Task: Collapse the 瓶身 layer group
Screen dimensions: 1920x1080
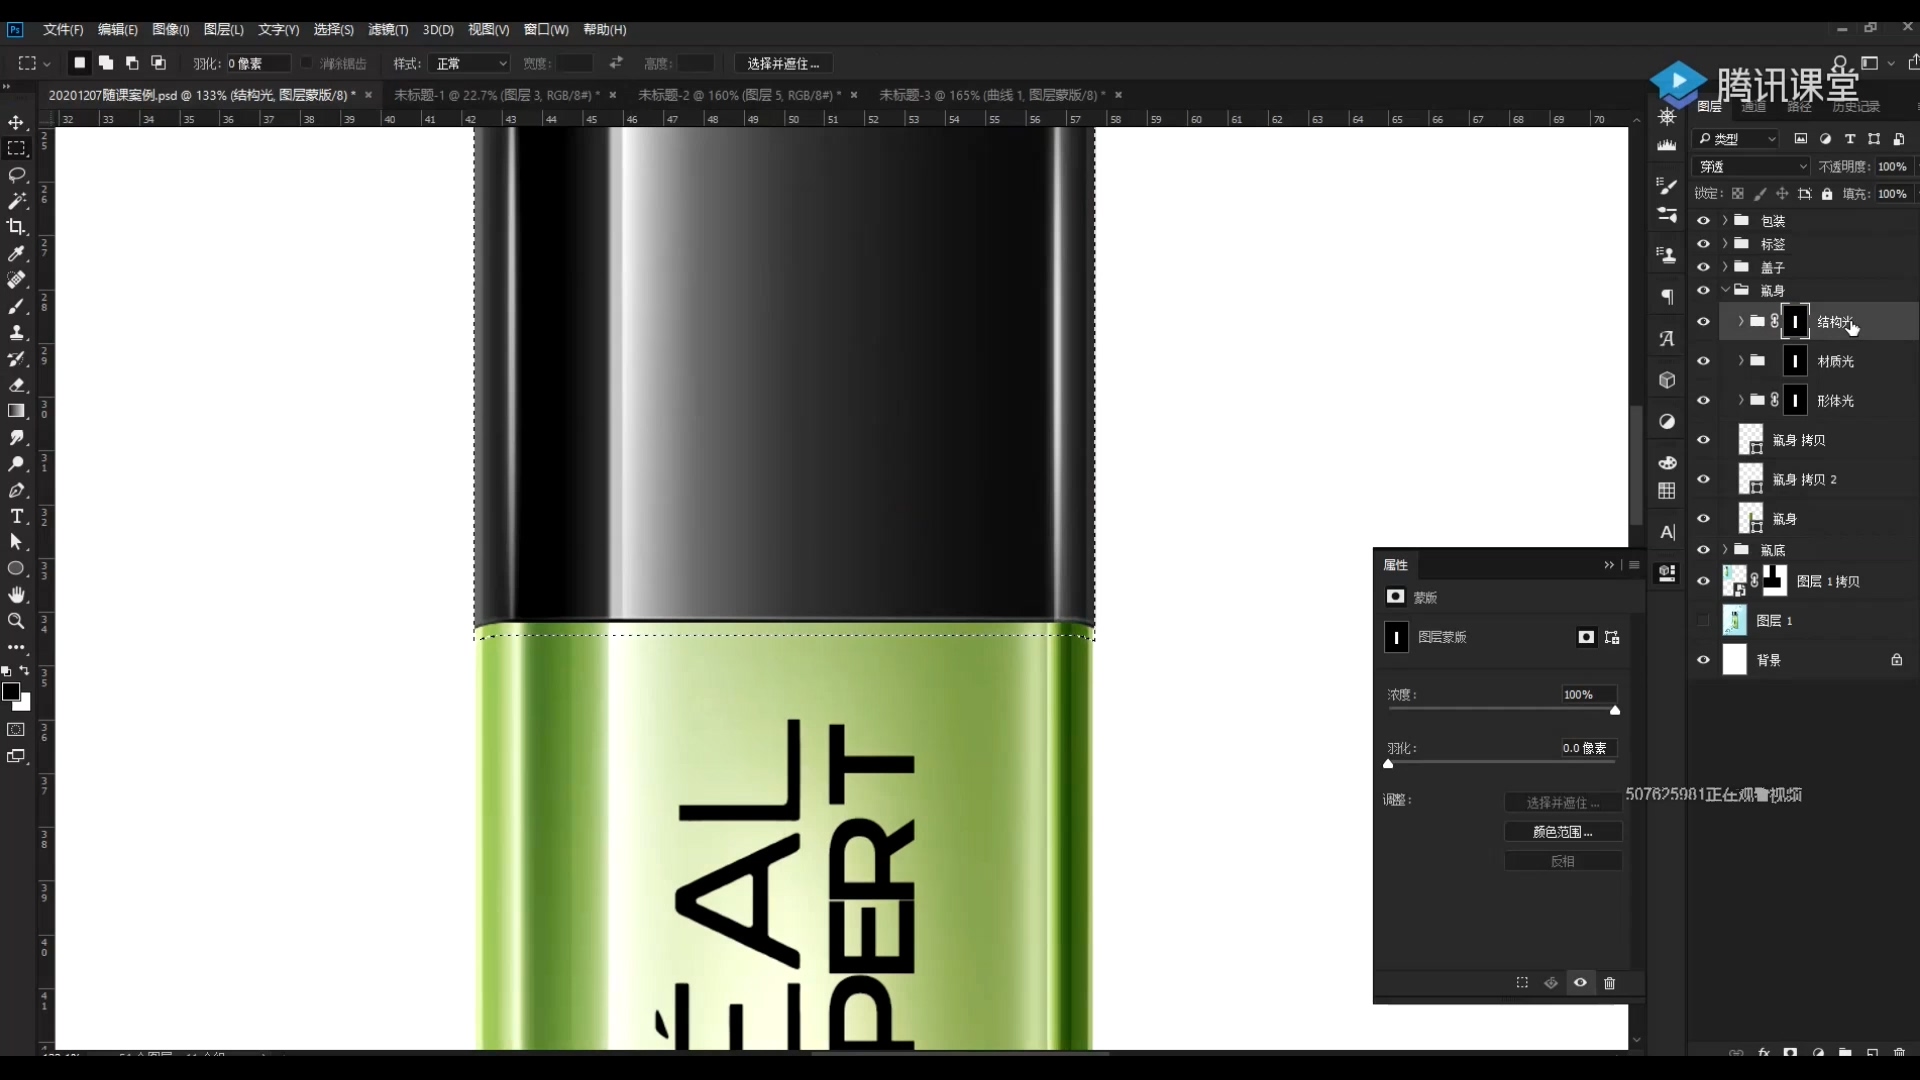Action: pos(1725,290)
